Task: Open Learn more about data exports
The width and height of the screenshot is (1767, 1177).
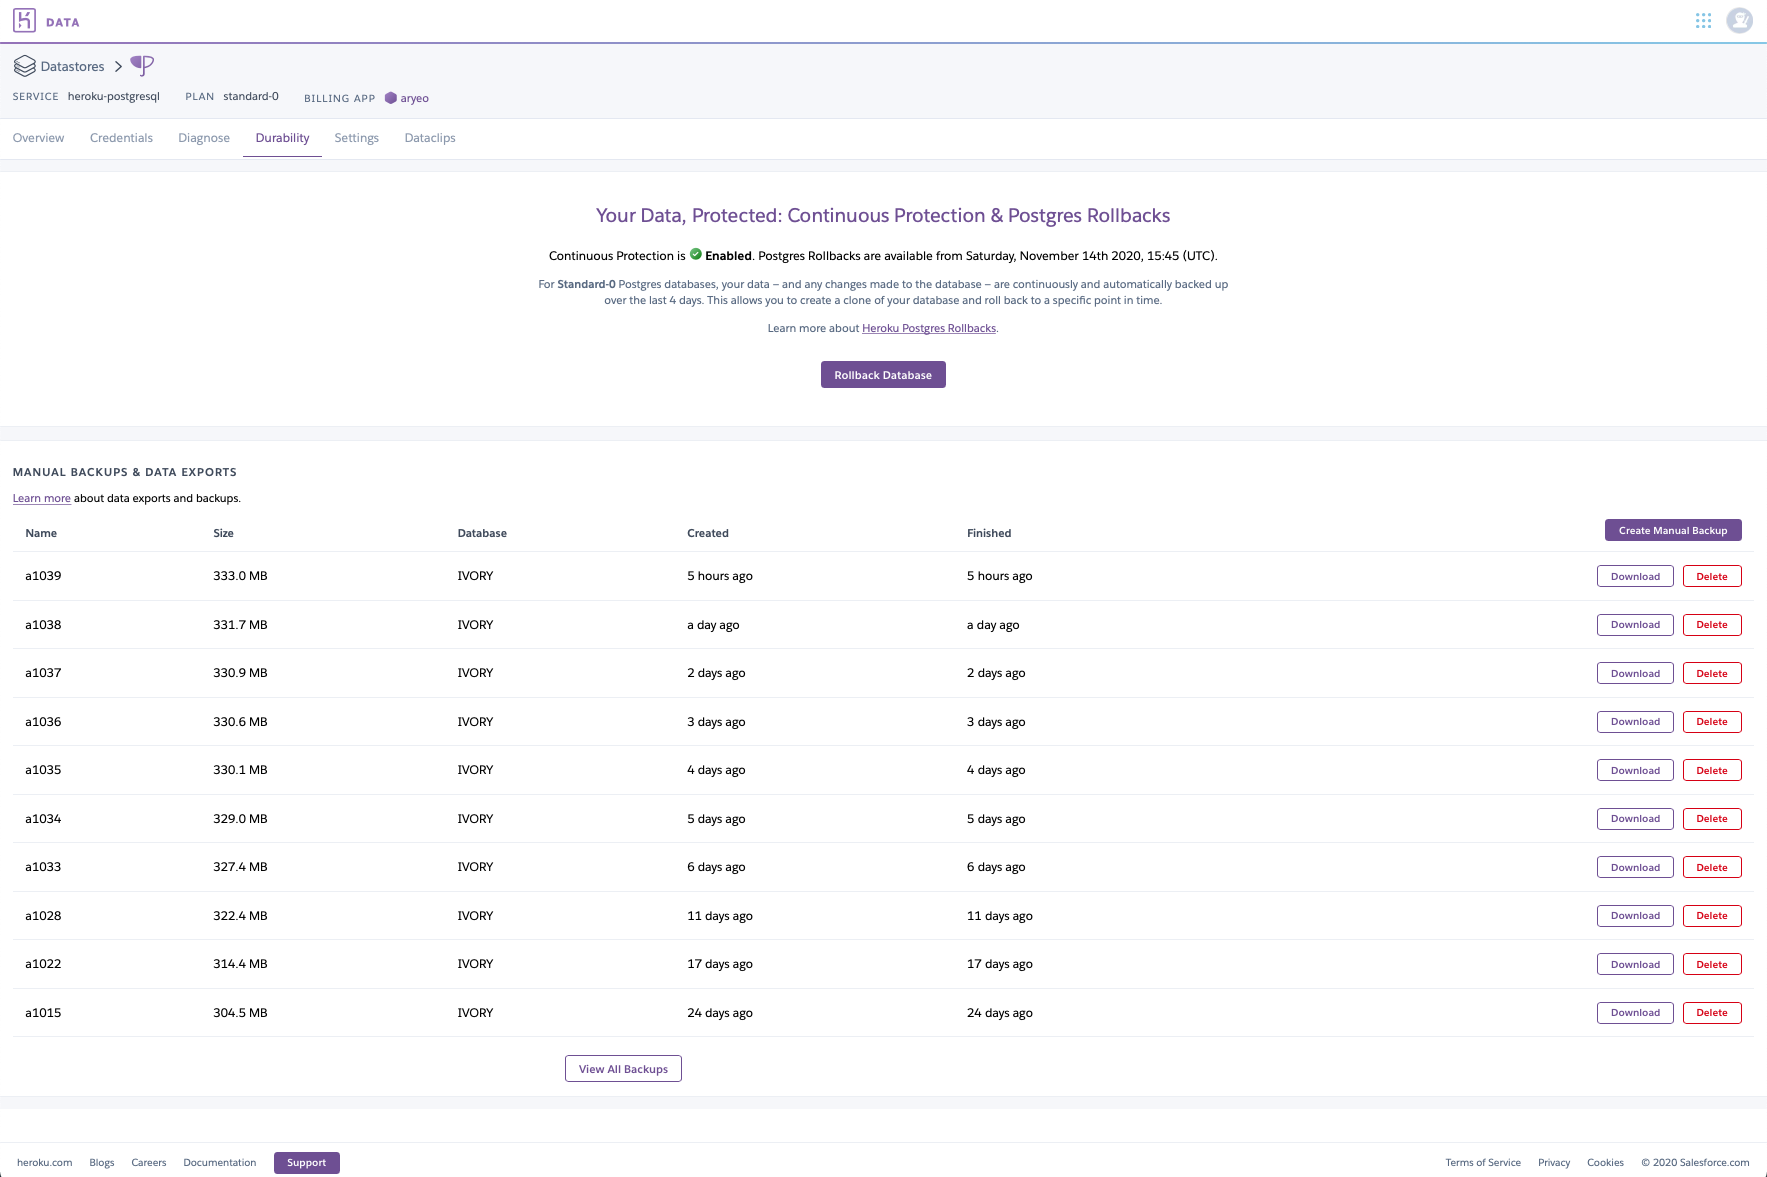Action: pos(42,498)
